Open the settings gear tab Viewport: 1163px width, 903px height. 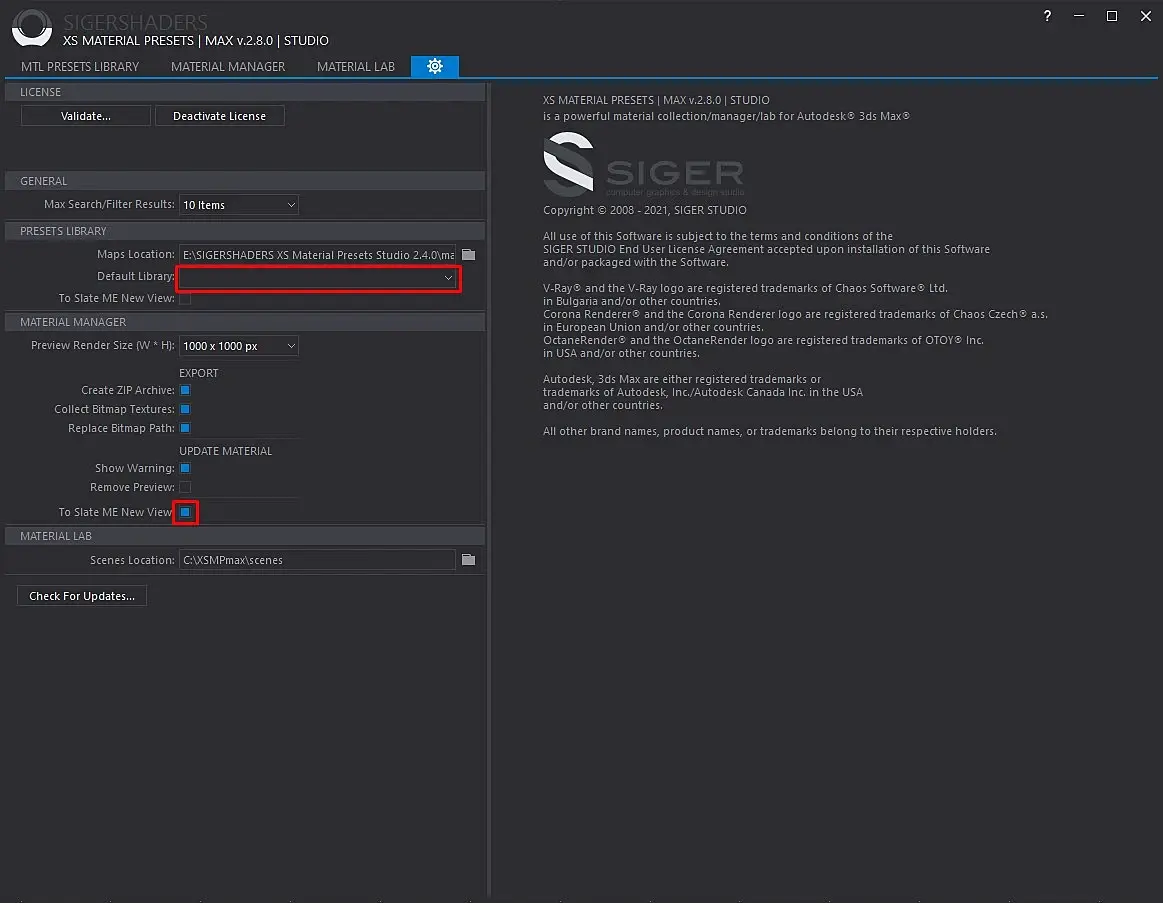tap(434, 66)
